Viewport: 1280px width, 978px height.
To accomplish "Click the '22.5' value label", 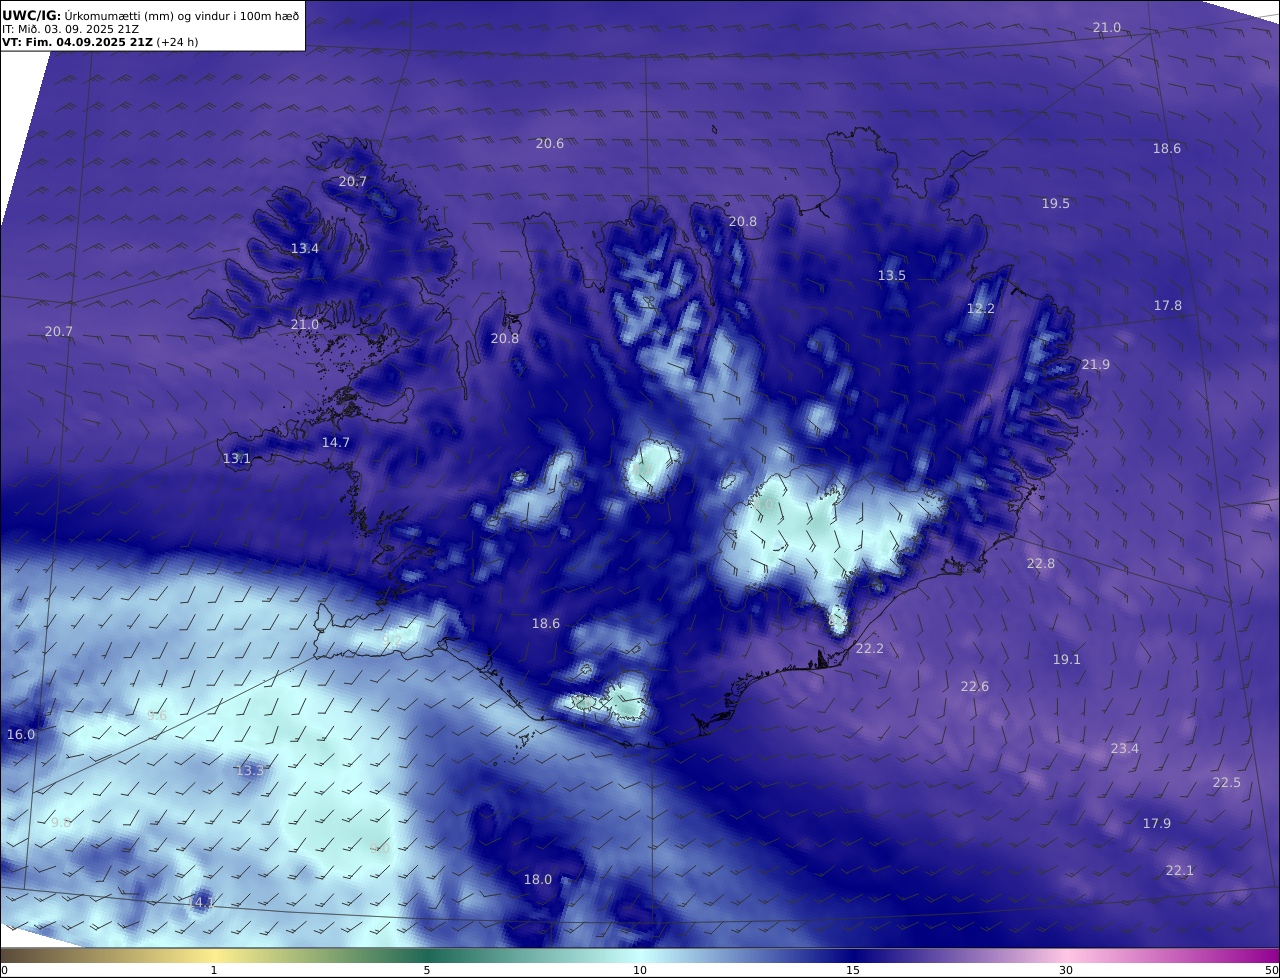I will click(1227, 783).
